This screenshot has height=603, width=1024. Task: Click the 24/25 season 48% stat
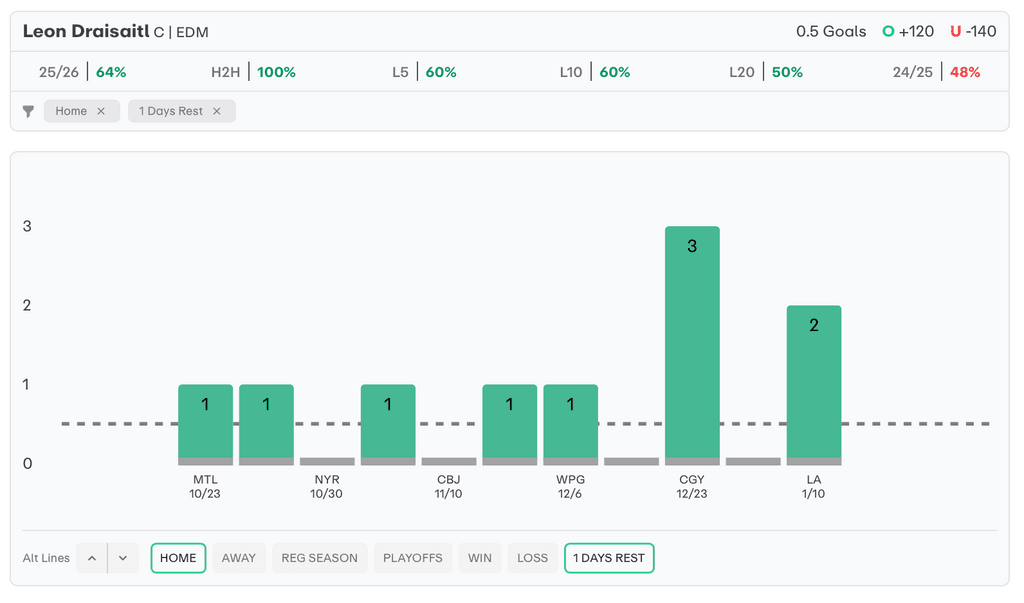click(x=936, y=72)
